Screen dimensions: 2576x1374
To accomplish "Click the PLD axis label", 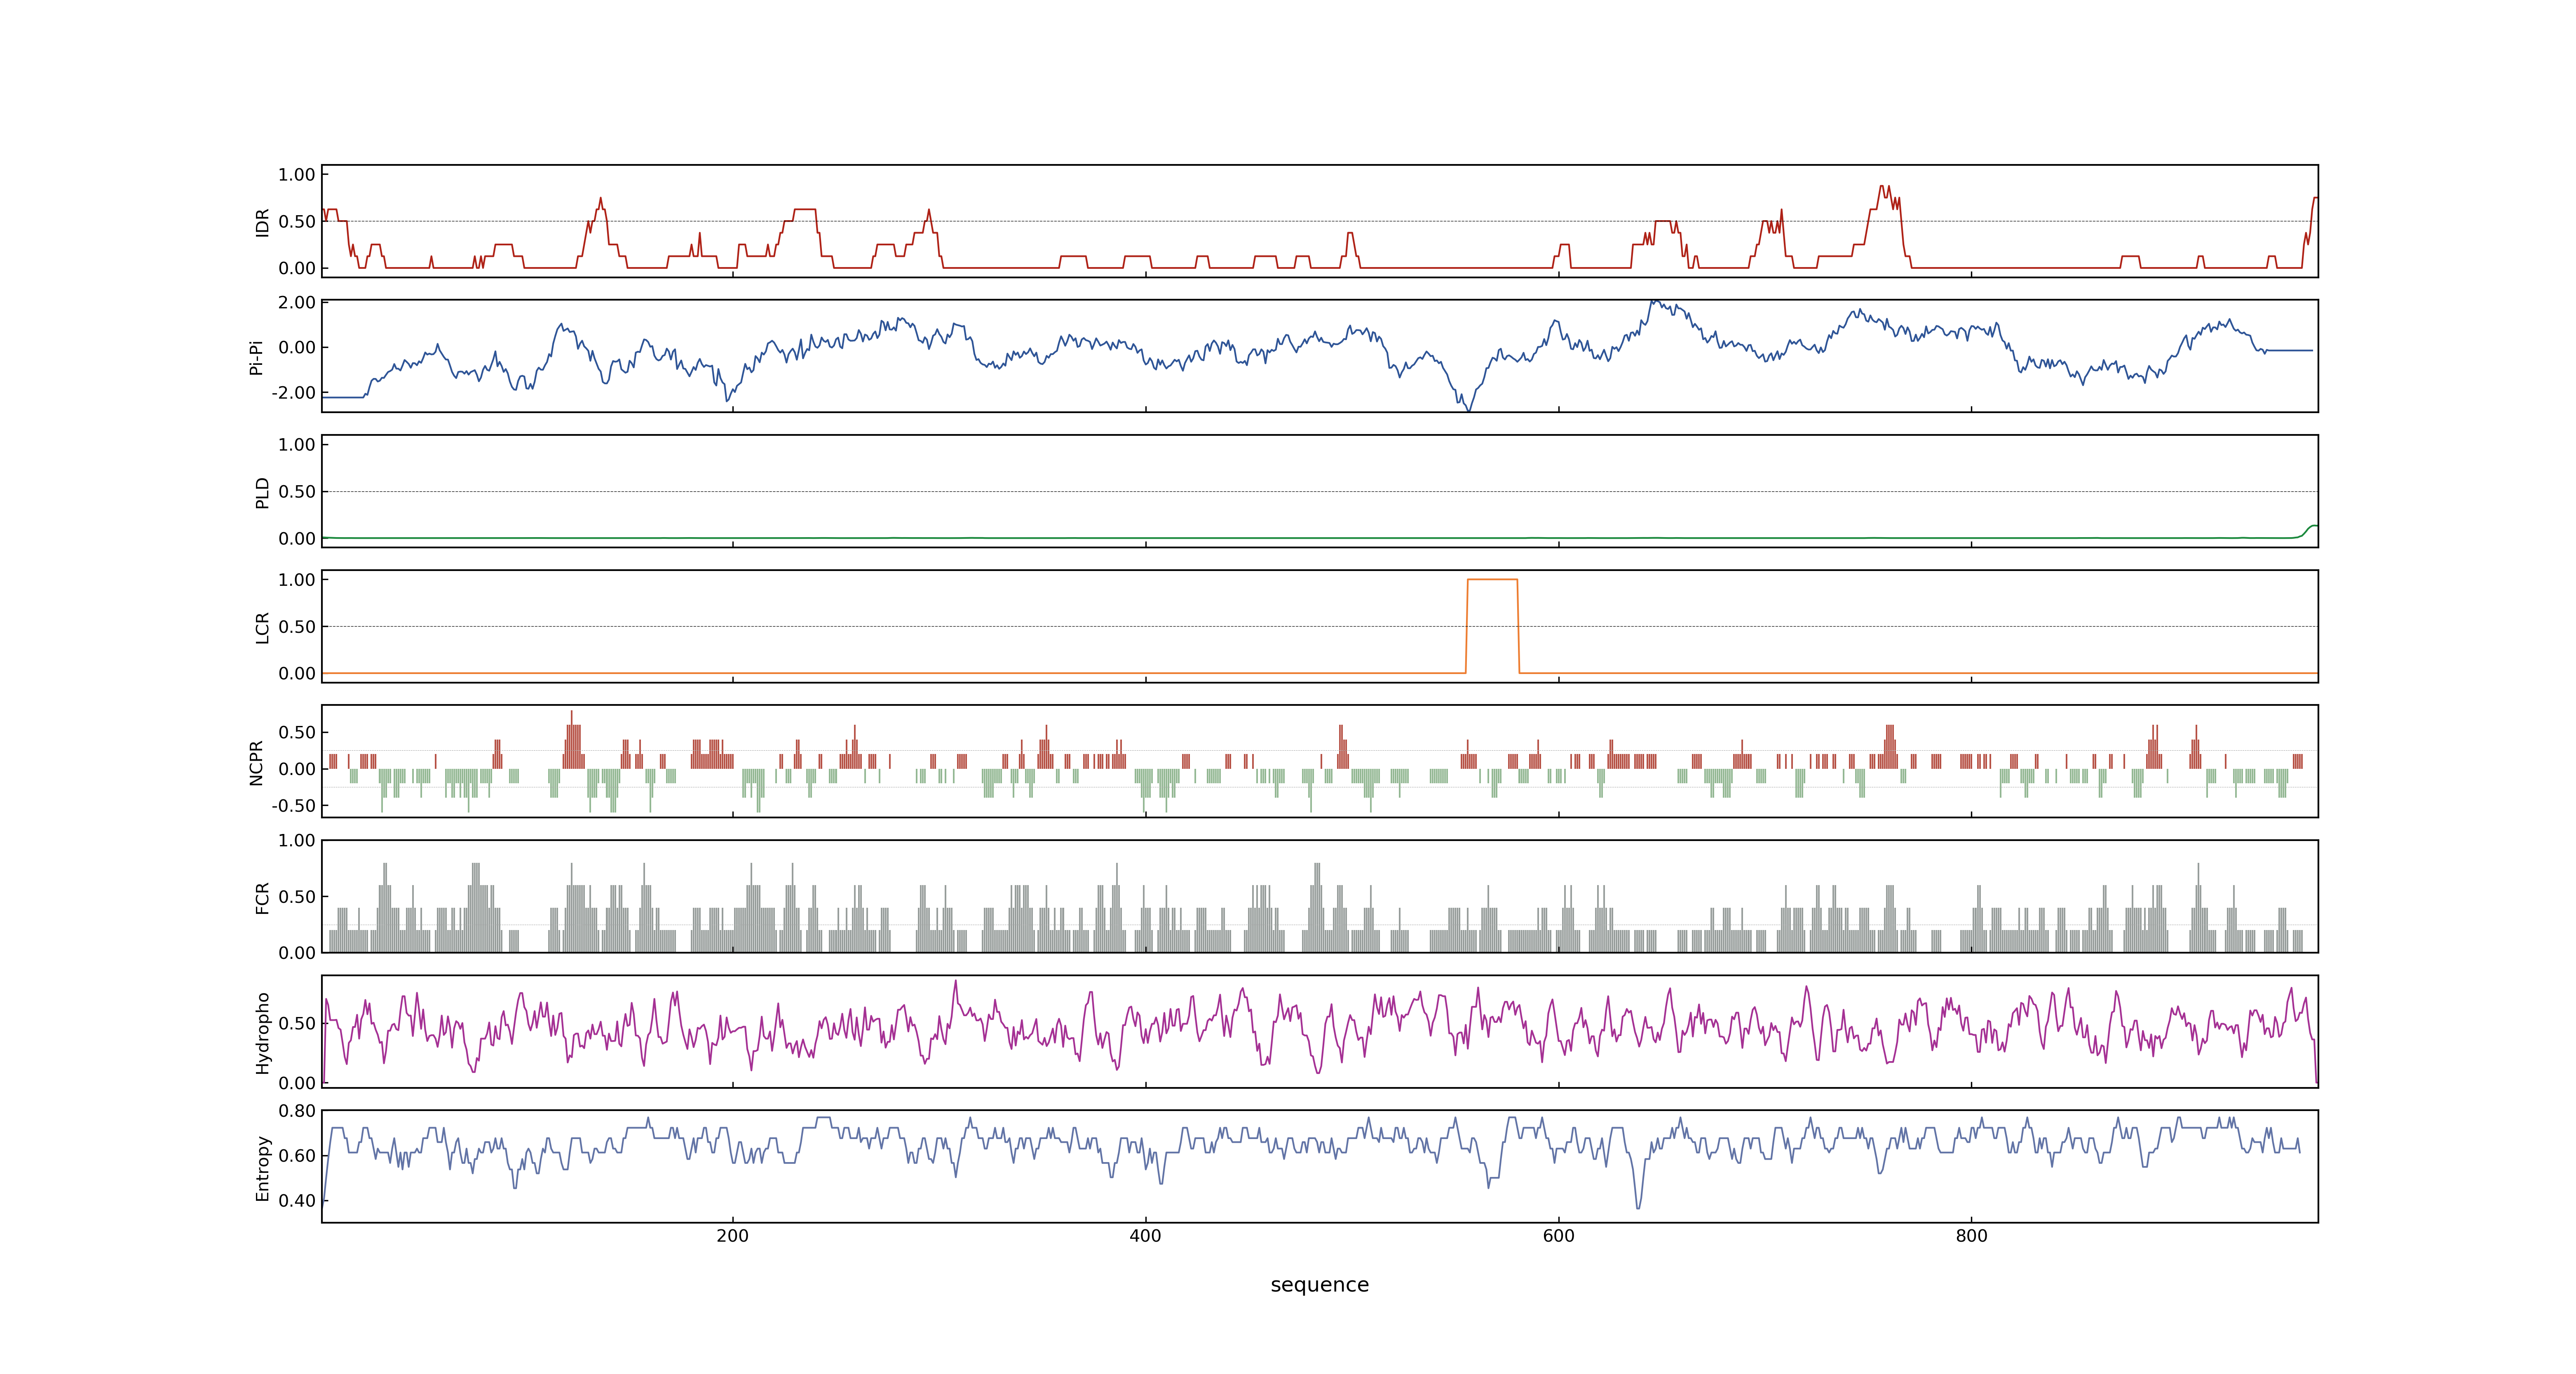I will [x=262, y=492].
